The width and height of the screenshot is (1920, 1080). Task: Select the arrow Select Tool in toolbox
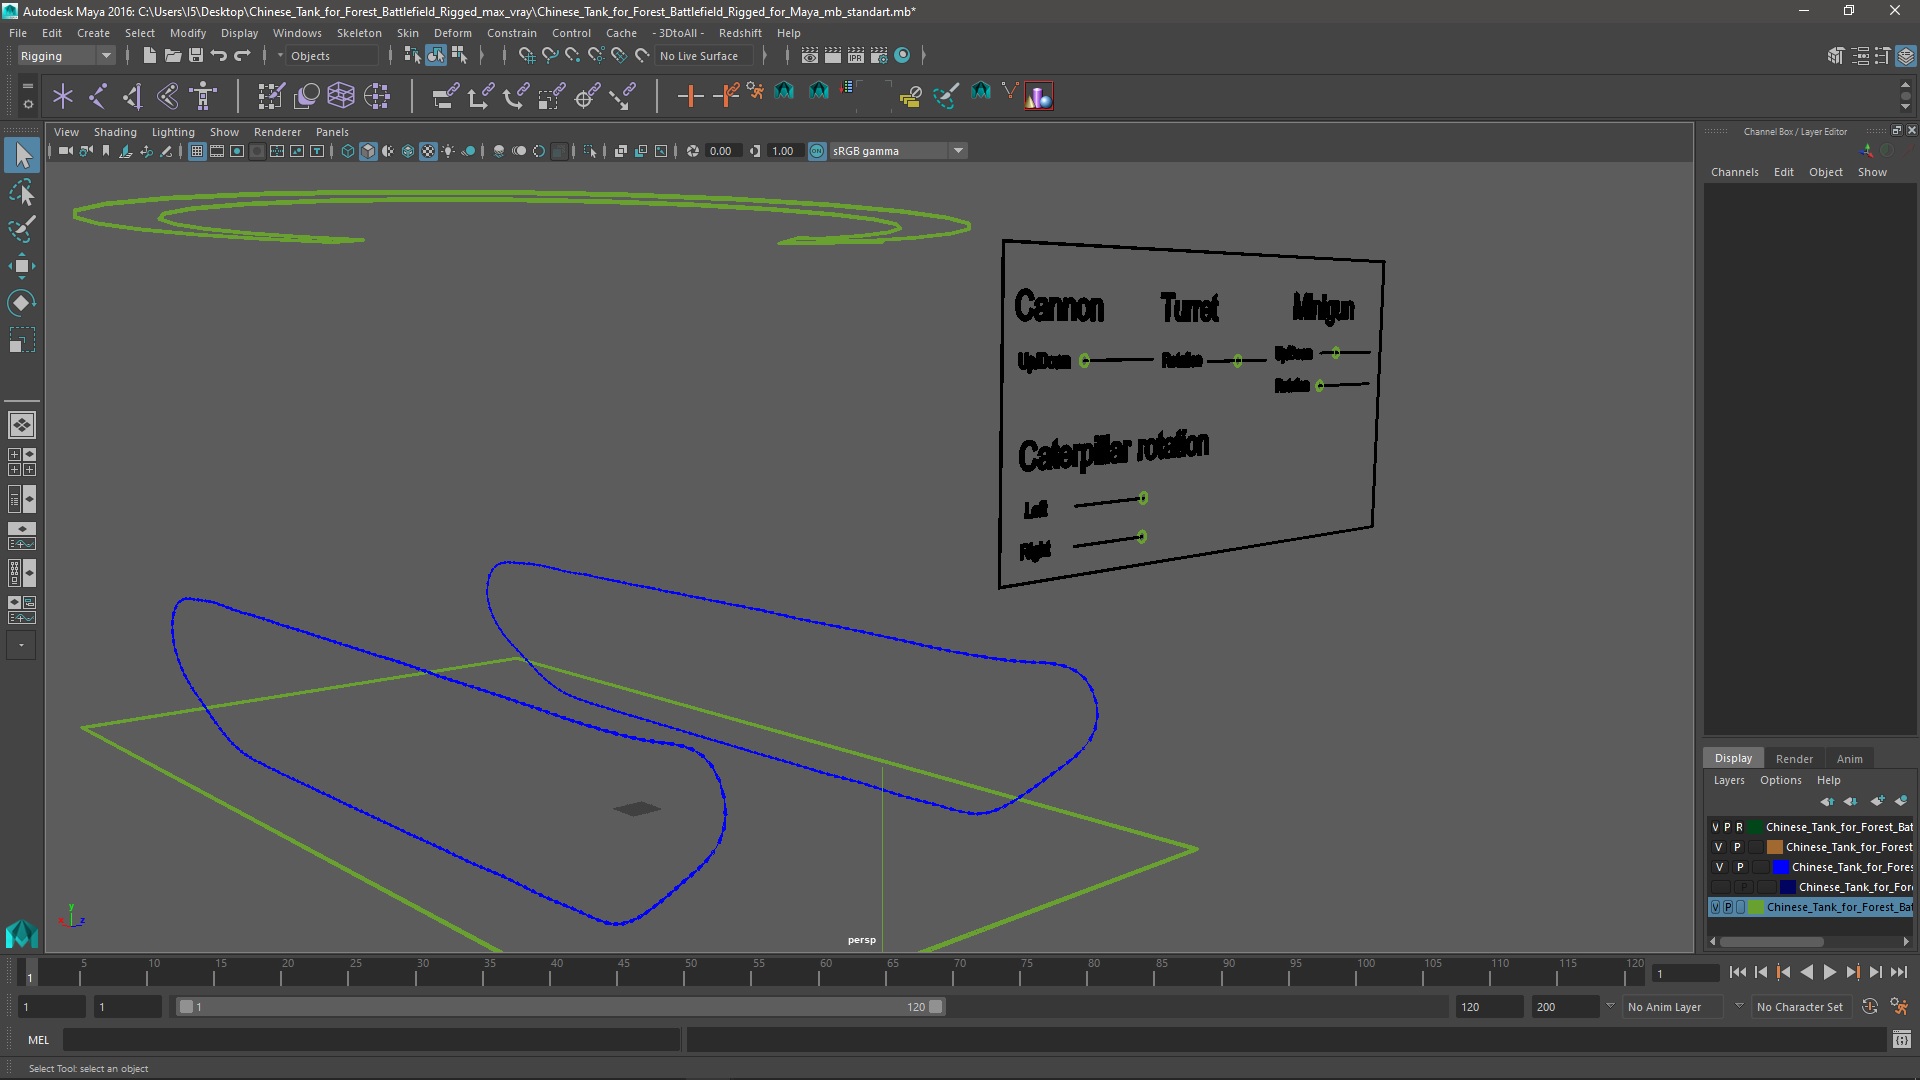[x=22, y=155]
